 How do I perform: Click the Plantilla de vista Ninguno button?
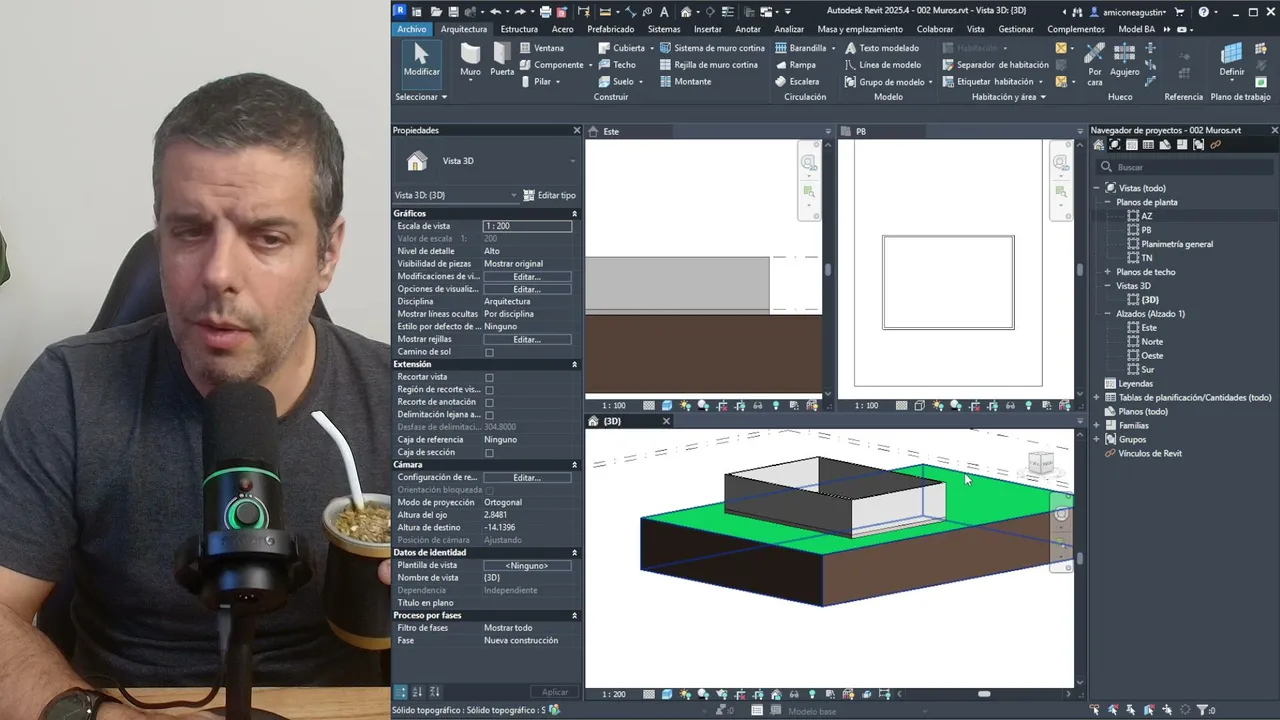(527, 566)
